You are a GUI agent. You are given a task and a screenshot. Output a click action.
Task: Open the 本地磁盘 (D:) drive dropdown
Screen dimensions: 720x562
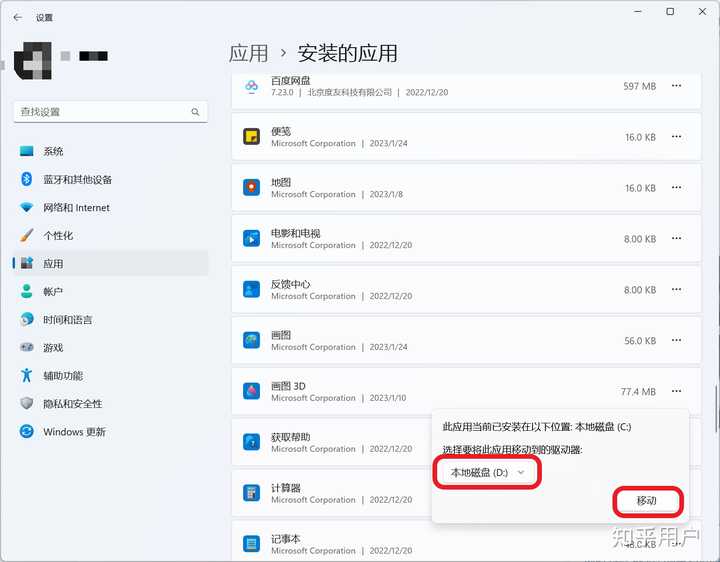(487, 472)
